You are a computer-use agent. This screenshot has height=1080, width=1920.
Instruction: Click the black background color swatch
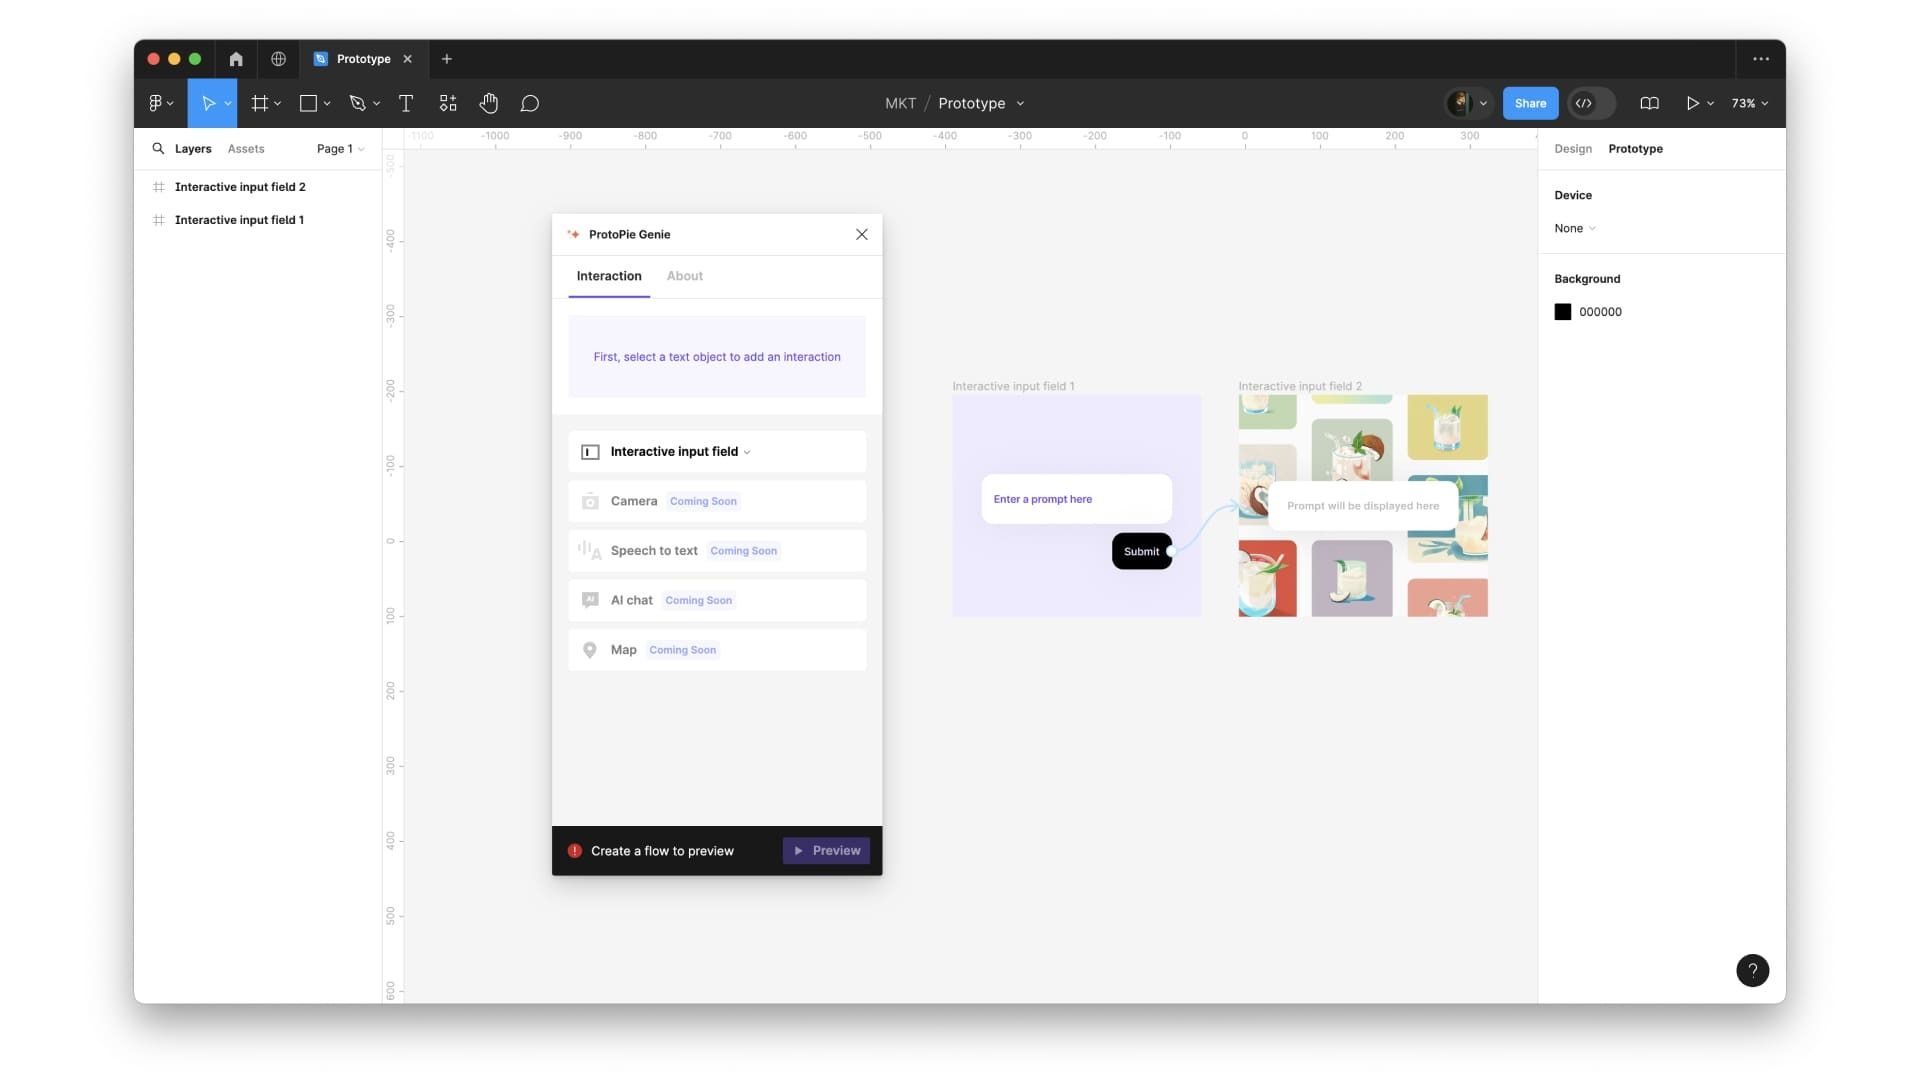1563,311
